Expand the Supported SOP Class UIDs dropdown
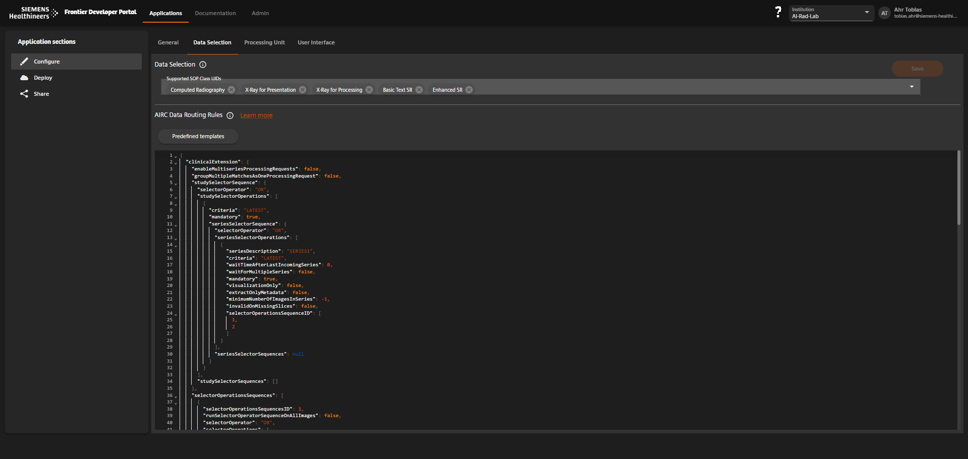This screenshot has height=459, width=968. (x=911, y=87)
